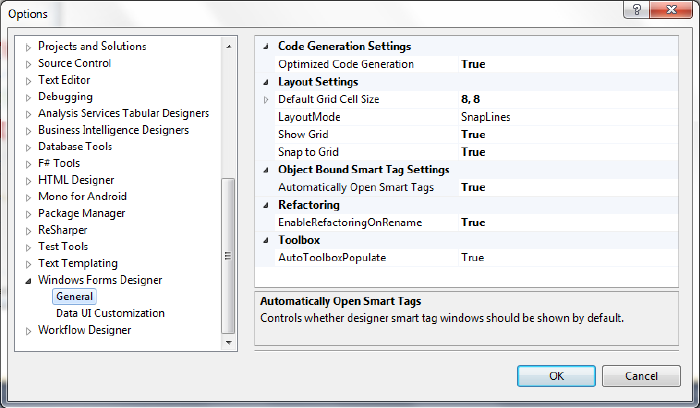Open Data UI Customization page
This screenshot has height=408, width=700.
coord(110,313)
